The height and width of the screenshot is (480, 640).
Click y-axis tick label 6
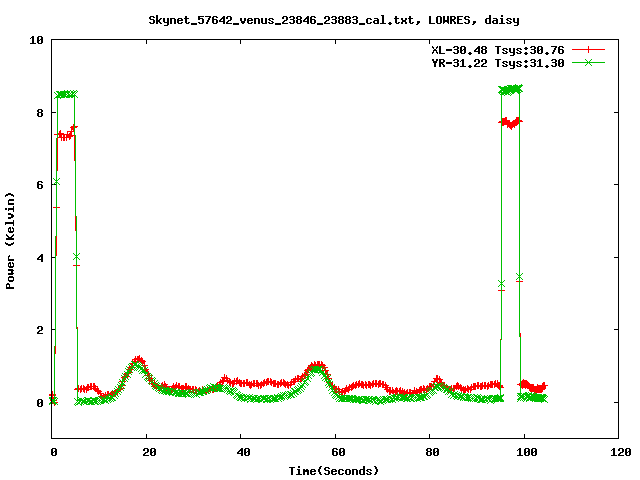pyautogui.click(x=40, y=185)
